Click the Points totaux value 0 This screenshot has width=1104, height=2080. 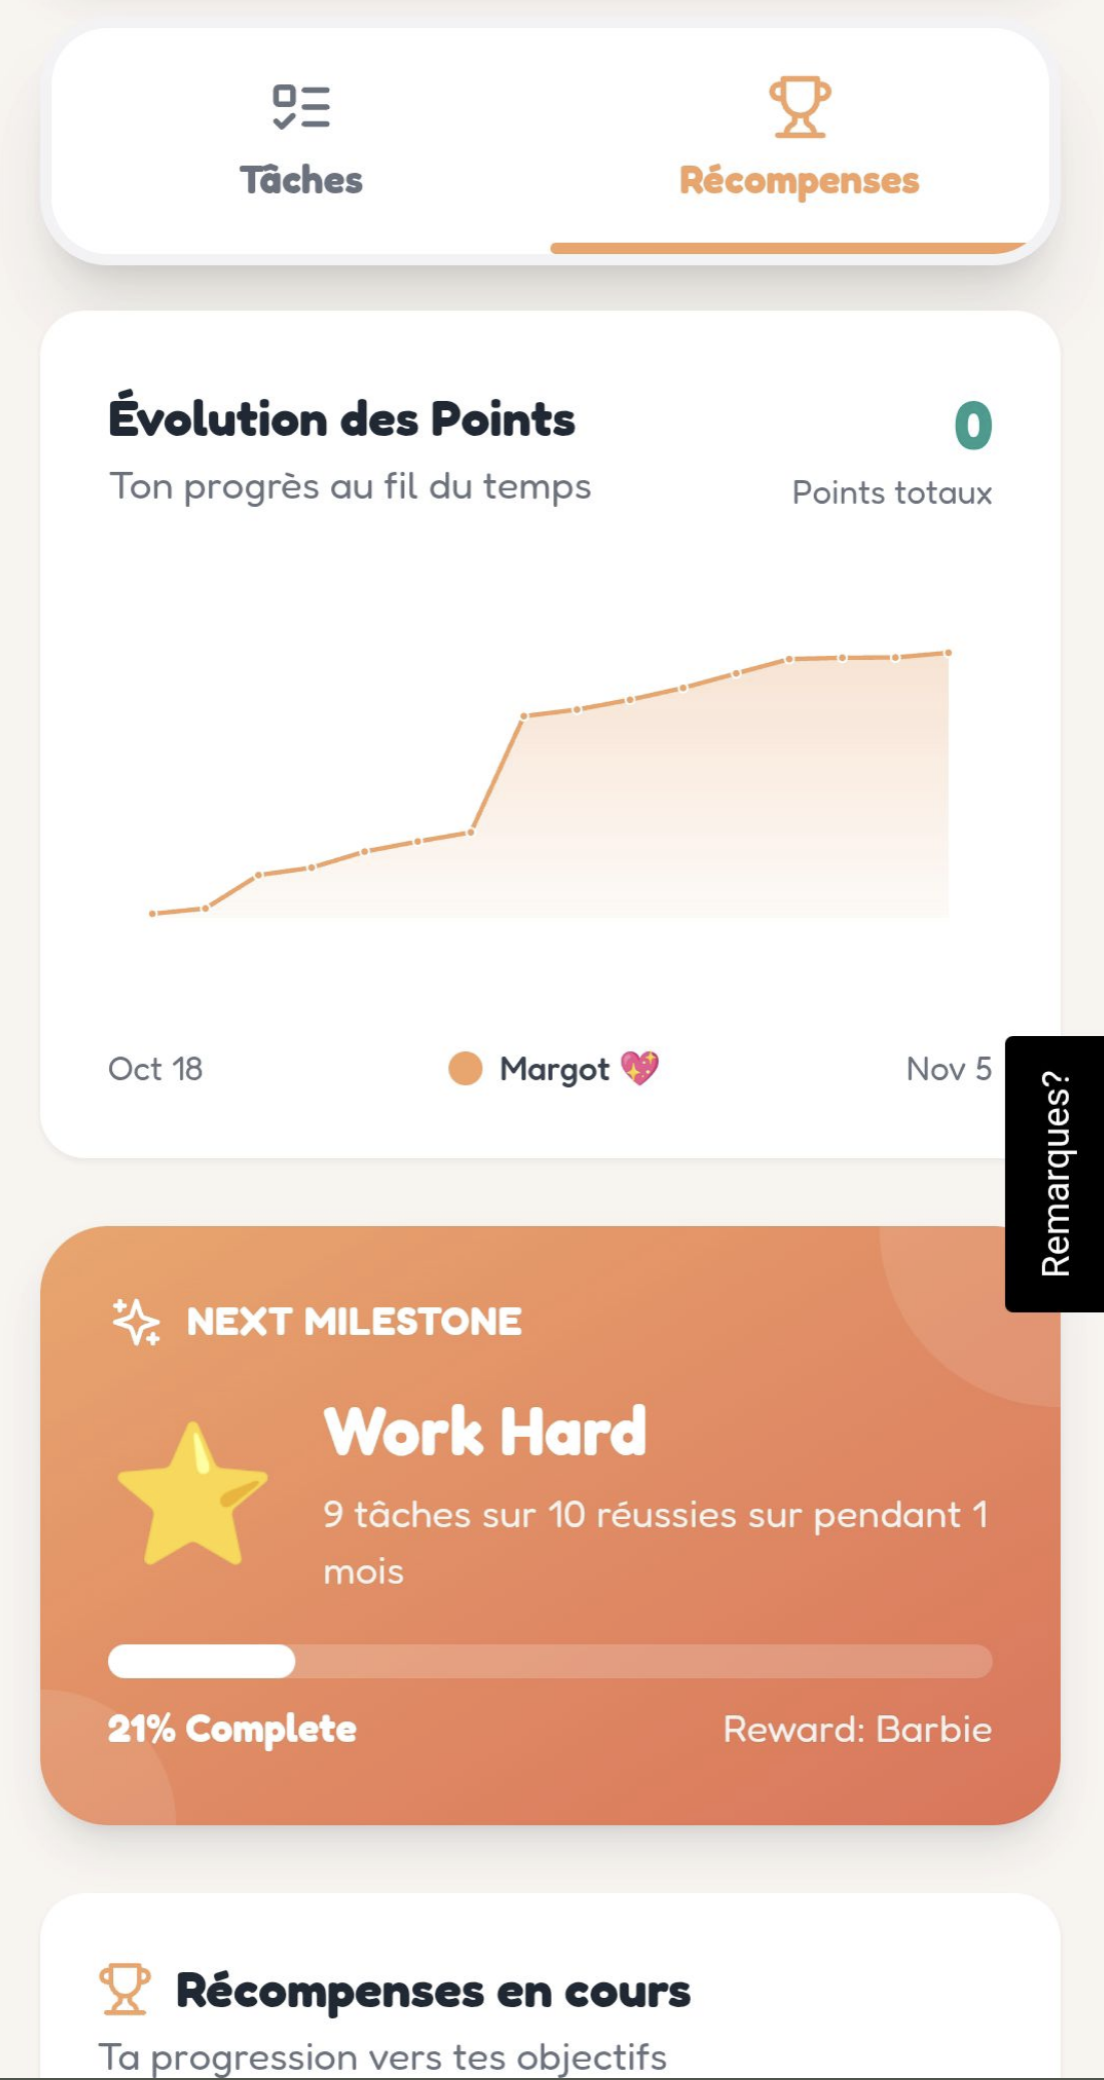click(972, 426)
